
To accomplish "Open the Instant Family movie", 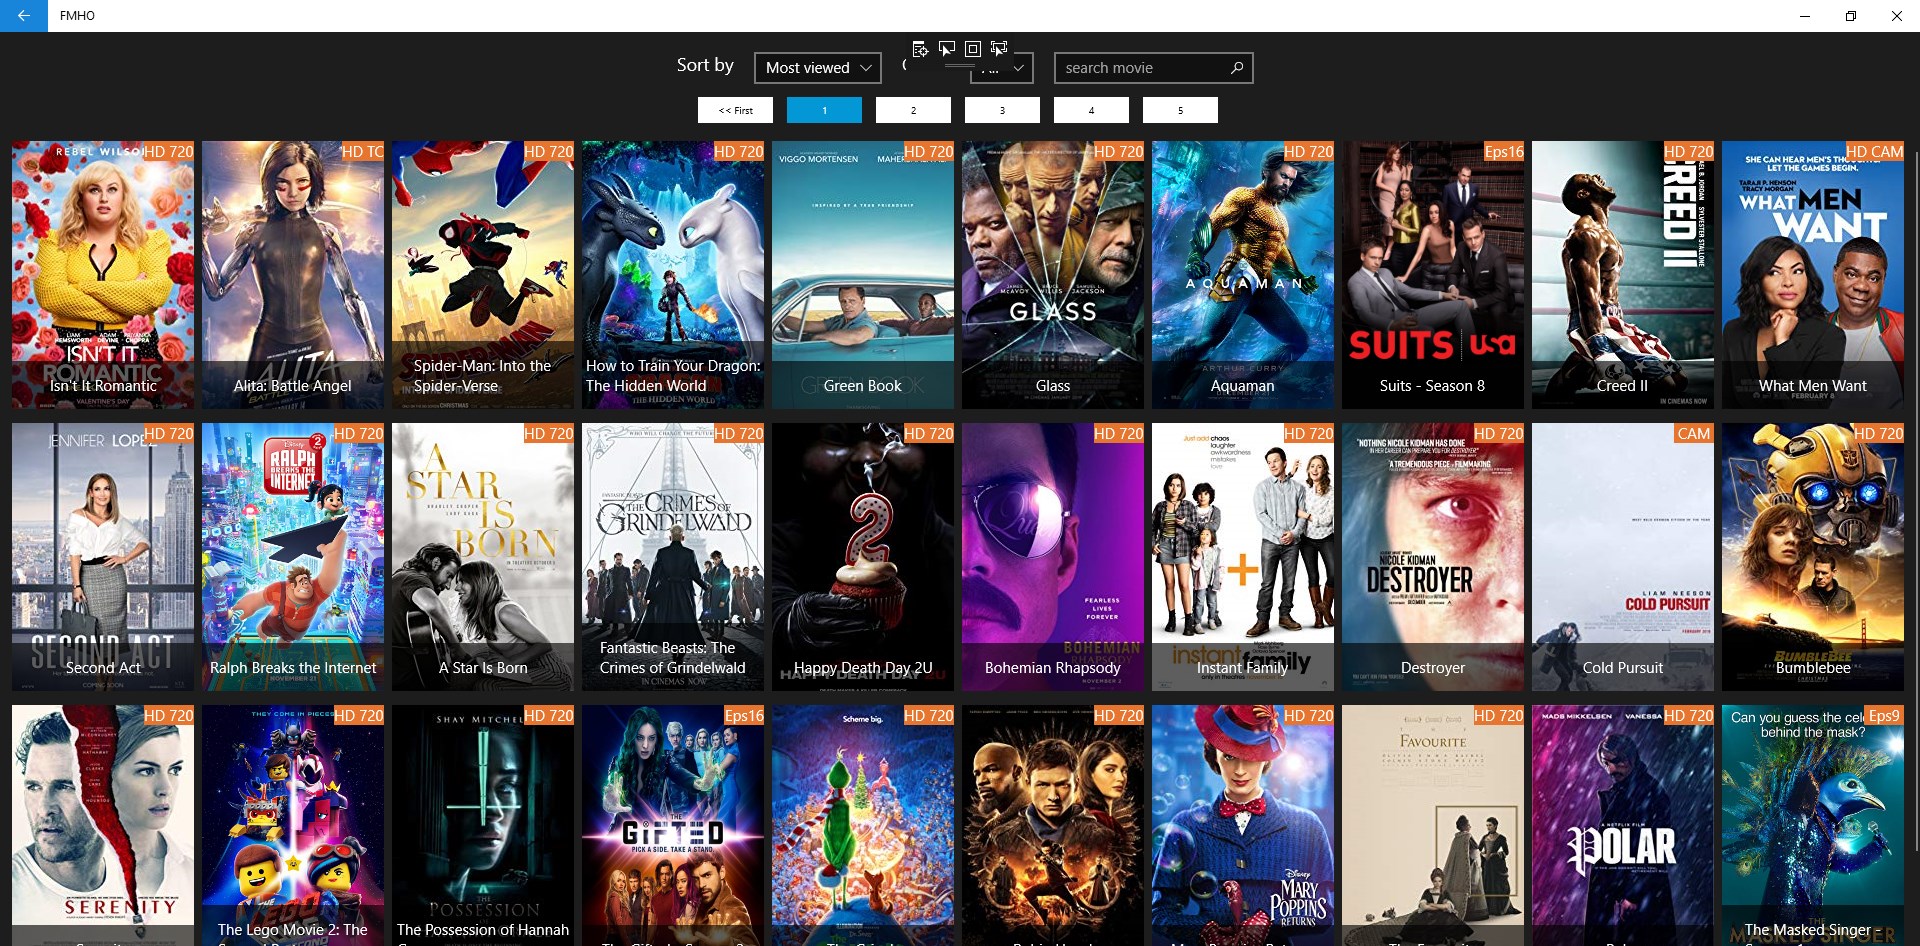I will [x=1243, y=557].
